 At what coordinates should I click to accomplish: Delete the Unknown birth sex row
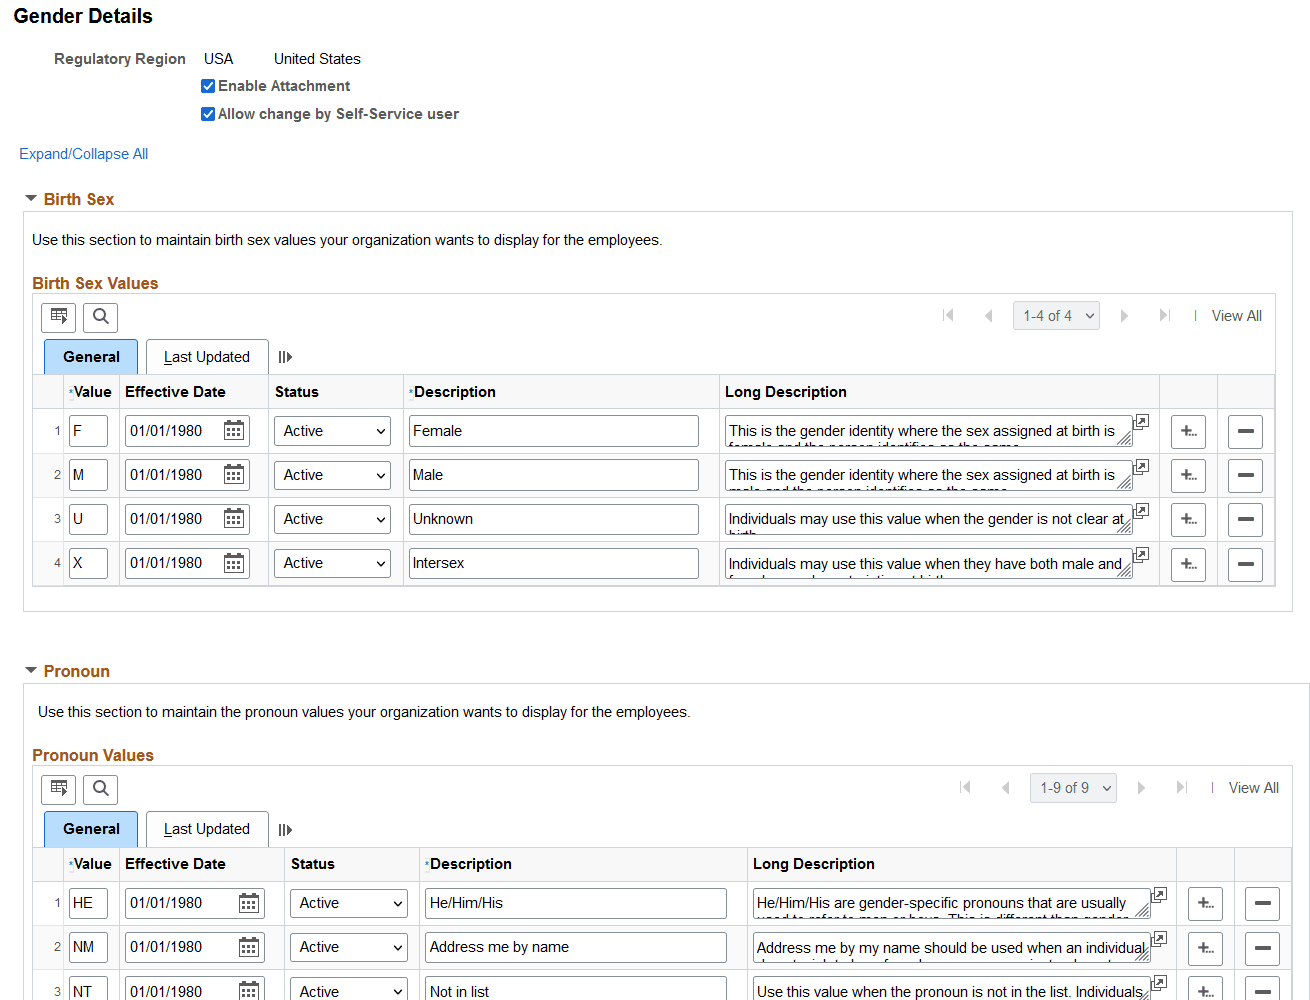pyautogui.click(x=1245, y=519)
